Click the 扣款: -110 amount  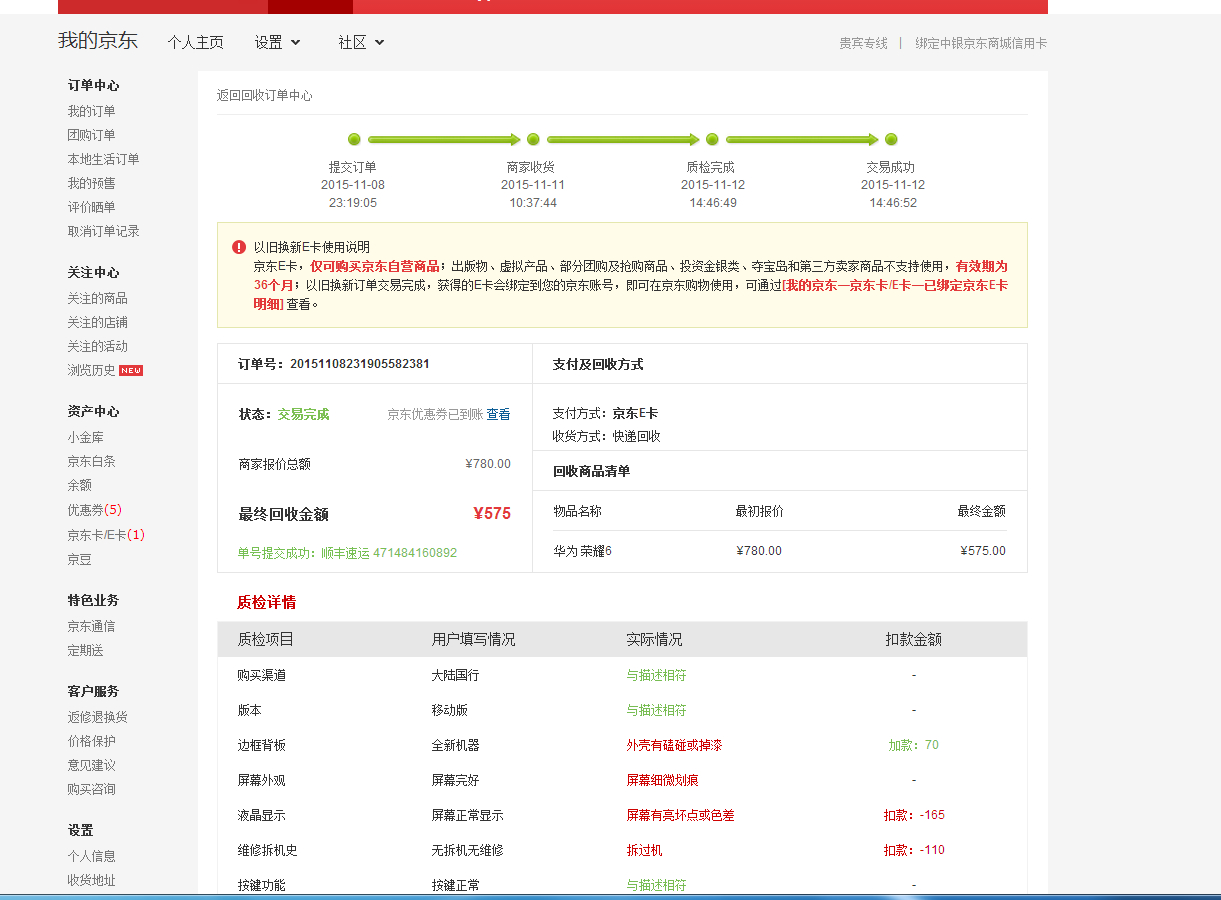coord(913,850)
